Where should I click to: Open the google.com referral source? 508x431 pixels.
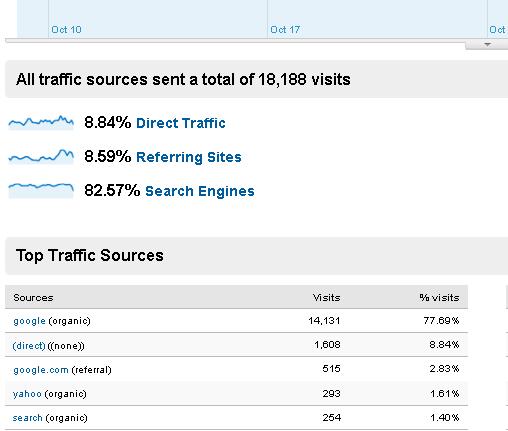41,370
